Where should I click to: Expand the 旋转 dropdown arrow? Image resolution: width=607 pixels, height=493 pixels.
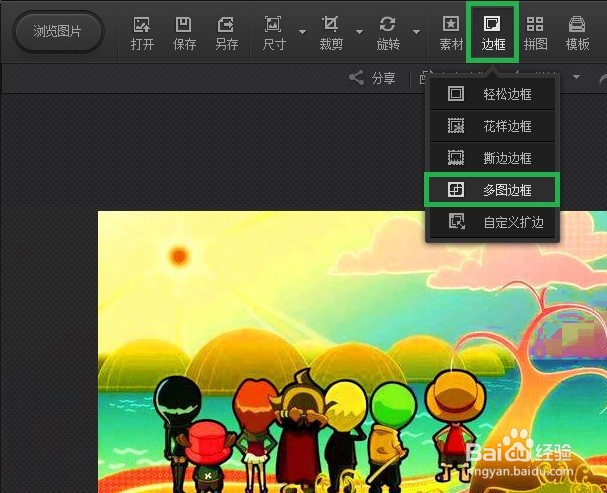pos(417,32)
